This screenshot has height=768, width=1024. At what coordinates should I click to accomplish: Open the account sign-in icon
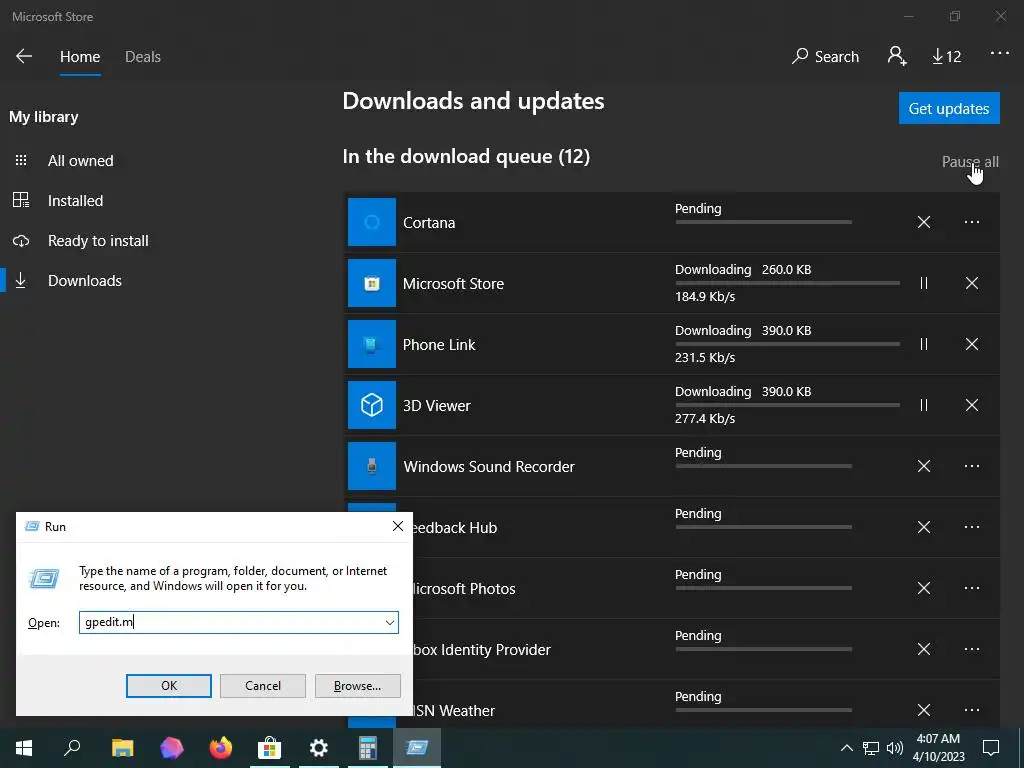897,56
